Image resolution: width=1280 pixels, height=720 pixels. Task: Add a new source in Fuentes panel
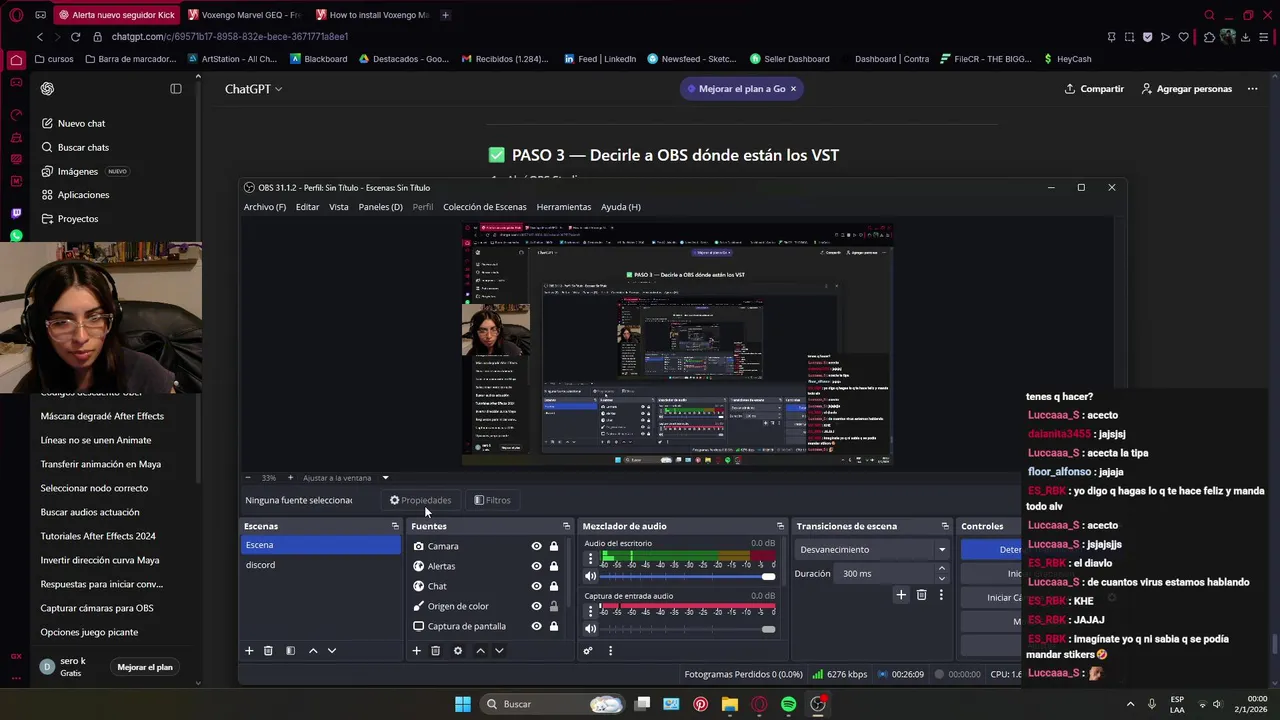click(x=416, y=651)
